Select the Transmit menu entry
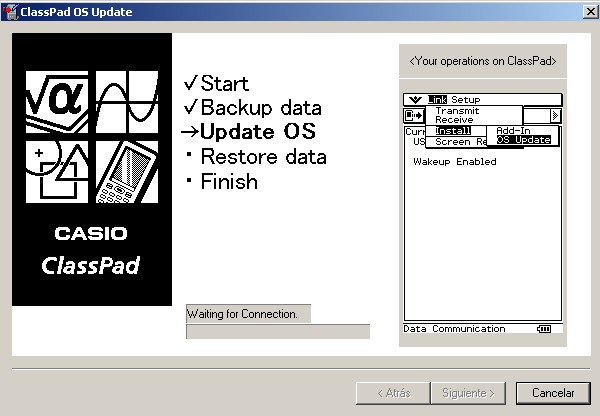This screenshot has width=600, height=416. click(457, 111)
